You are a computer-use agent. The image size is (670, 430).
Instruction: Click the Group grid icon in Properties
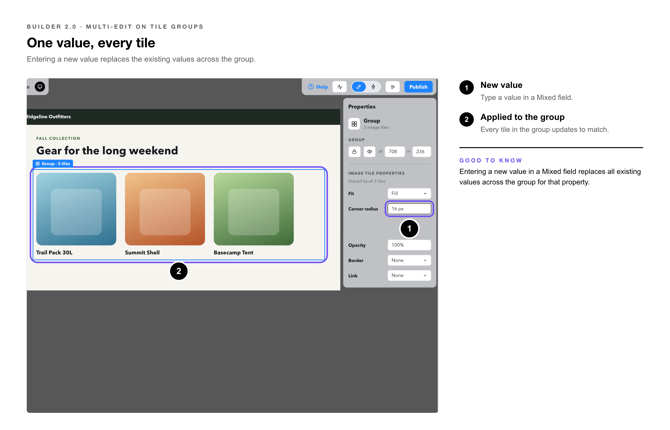pos(354,124)
